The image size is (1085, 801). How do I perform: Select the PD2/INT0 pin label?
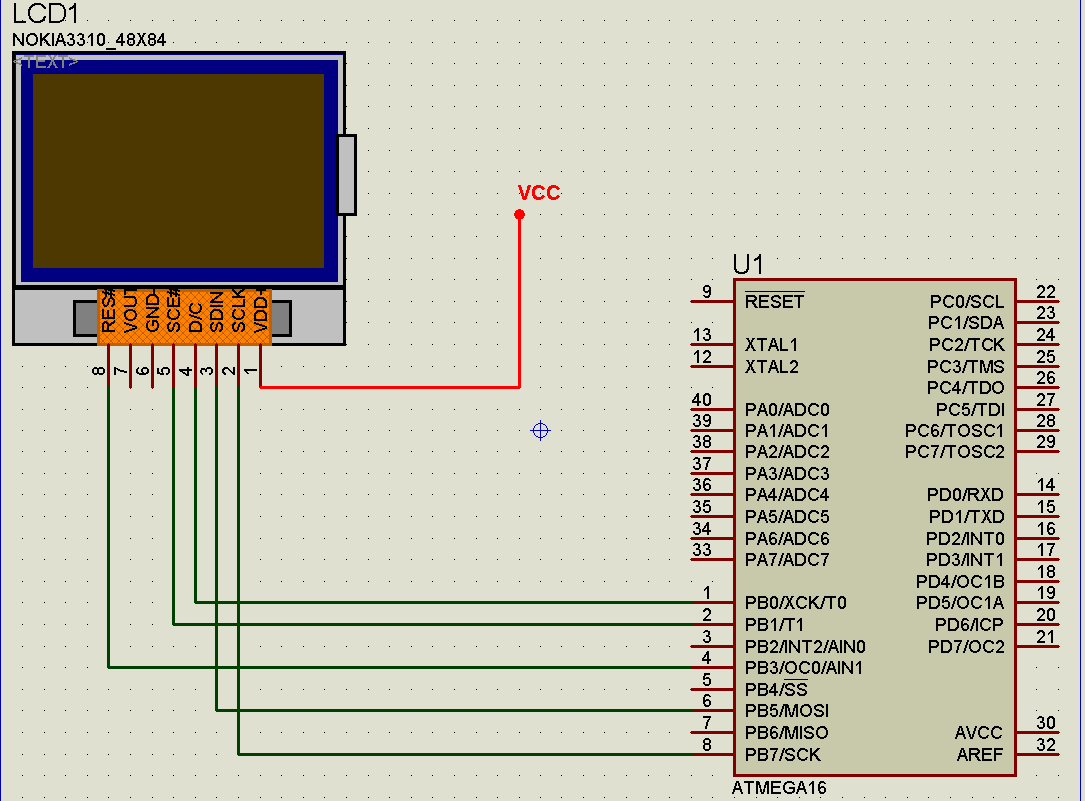965,538
